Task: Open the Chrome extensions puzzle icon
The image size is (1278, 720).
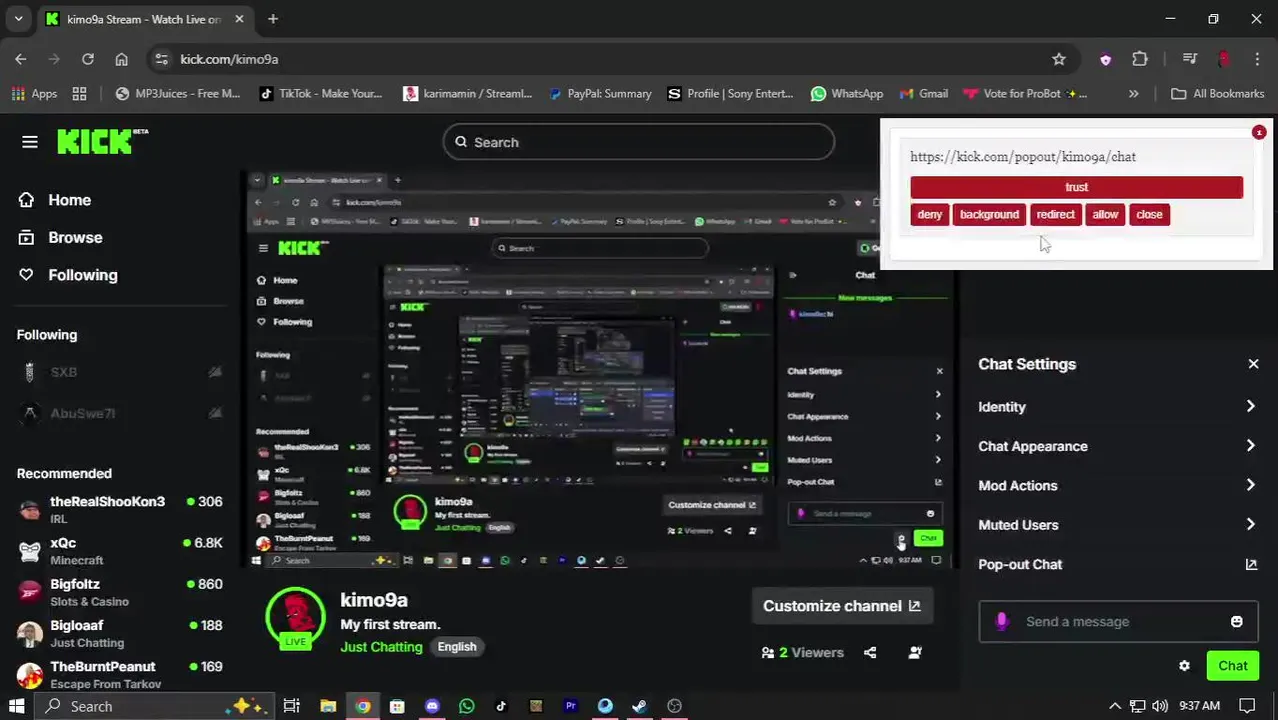Action: coord(1140,59)
